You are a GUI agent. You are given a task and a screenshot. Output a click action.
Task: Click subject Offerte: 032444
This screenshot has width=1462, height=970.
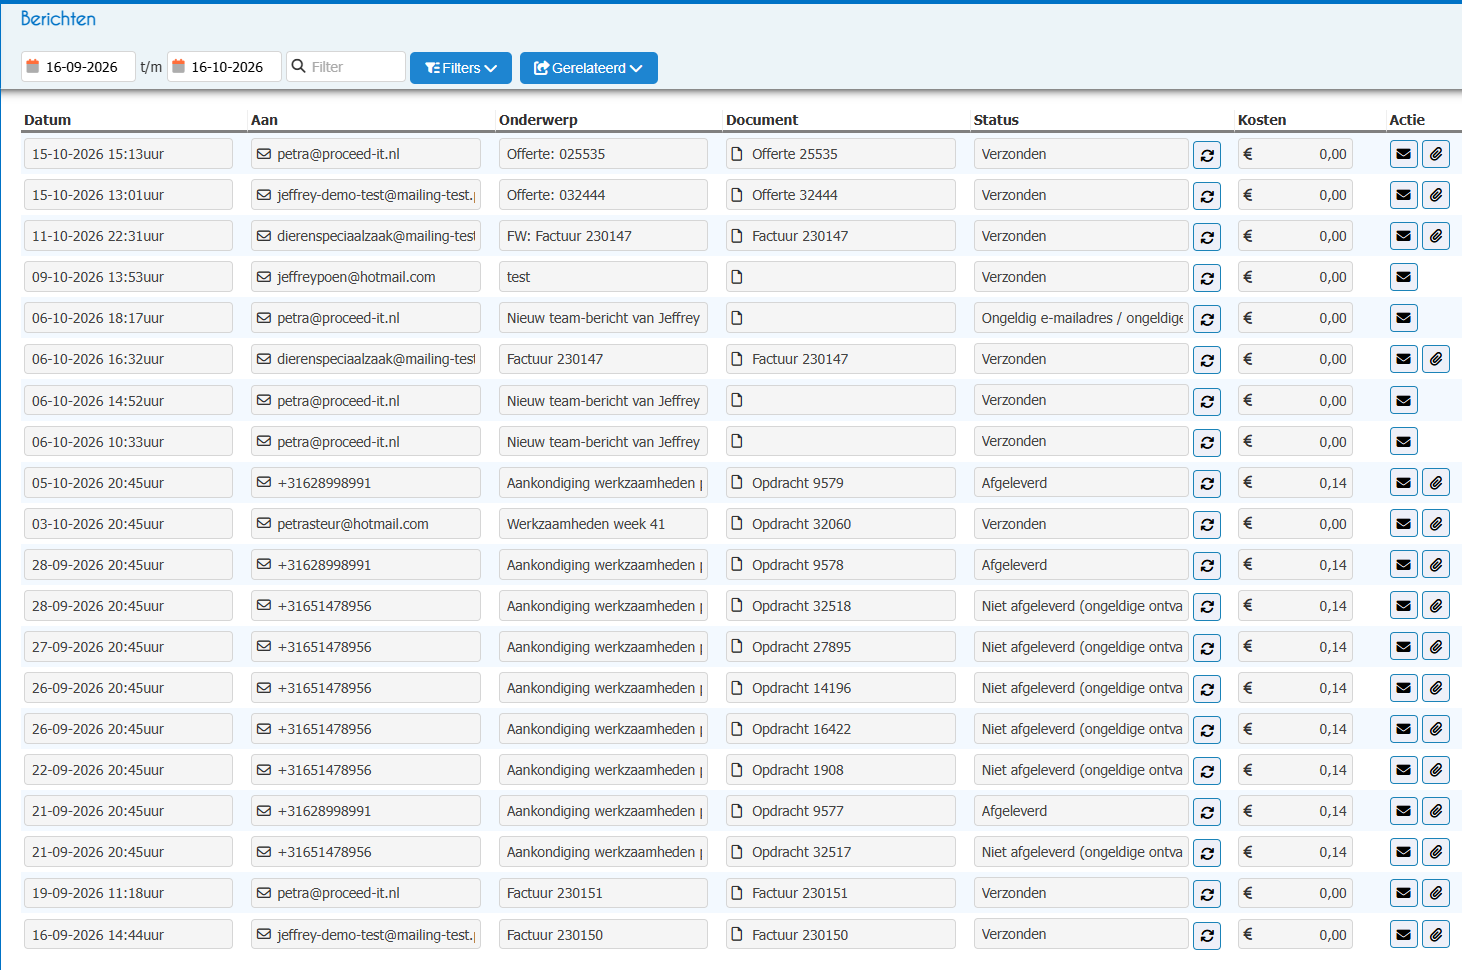point(603,195)
